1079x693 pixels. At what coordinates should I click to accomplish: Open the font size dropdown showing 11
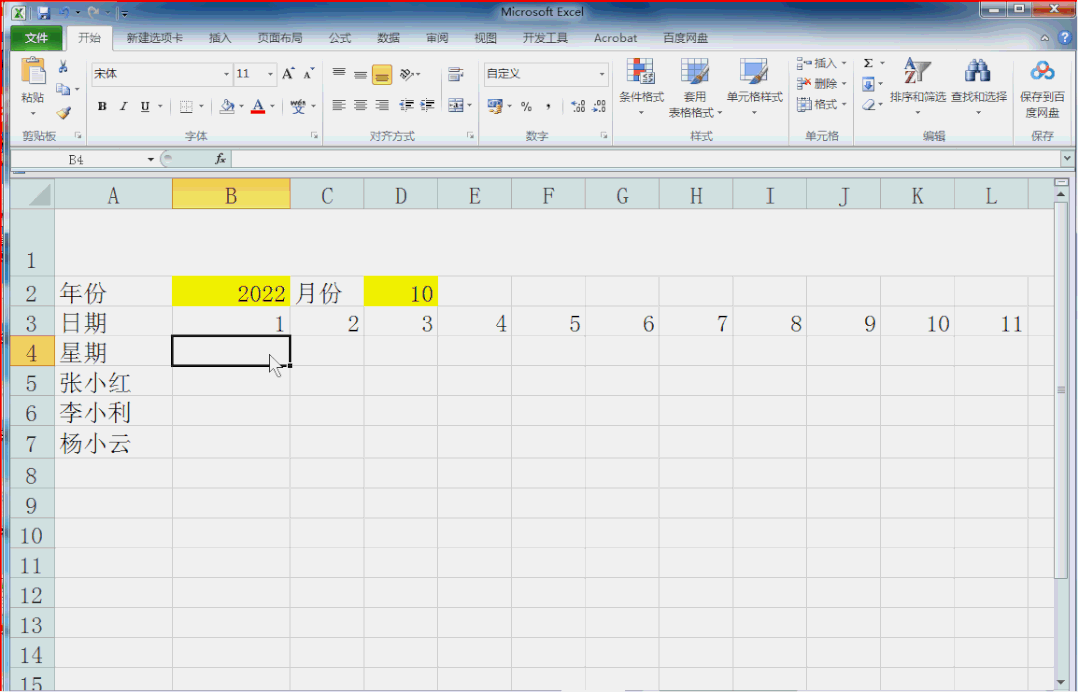[x=270, y=74]
